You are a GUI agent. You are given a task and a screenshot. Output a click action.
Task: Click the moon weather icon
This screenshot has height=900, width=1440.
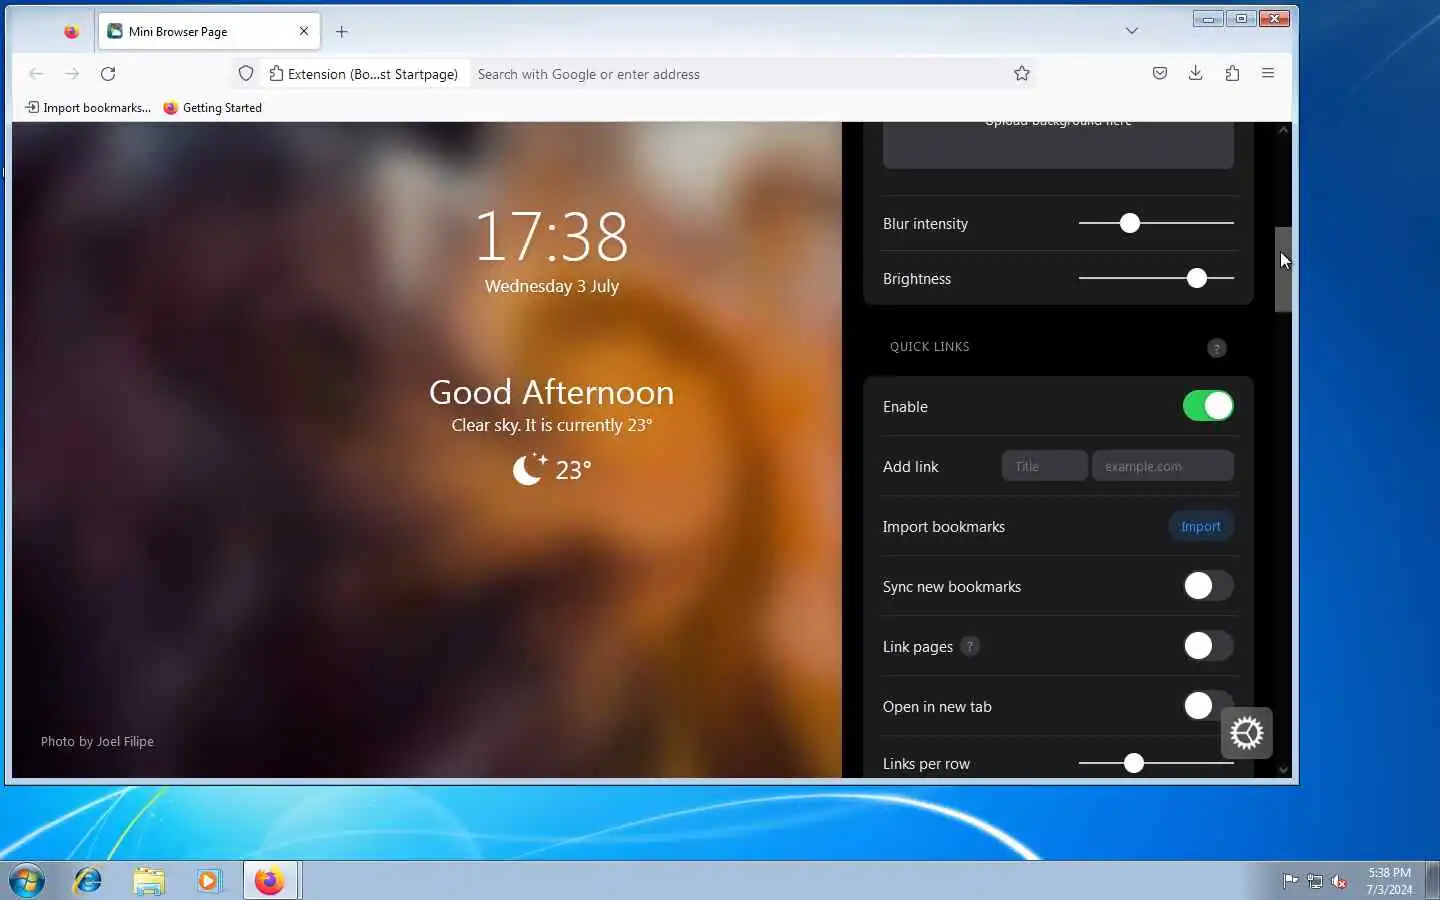pos(529,468)
